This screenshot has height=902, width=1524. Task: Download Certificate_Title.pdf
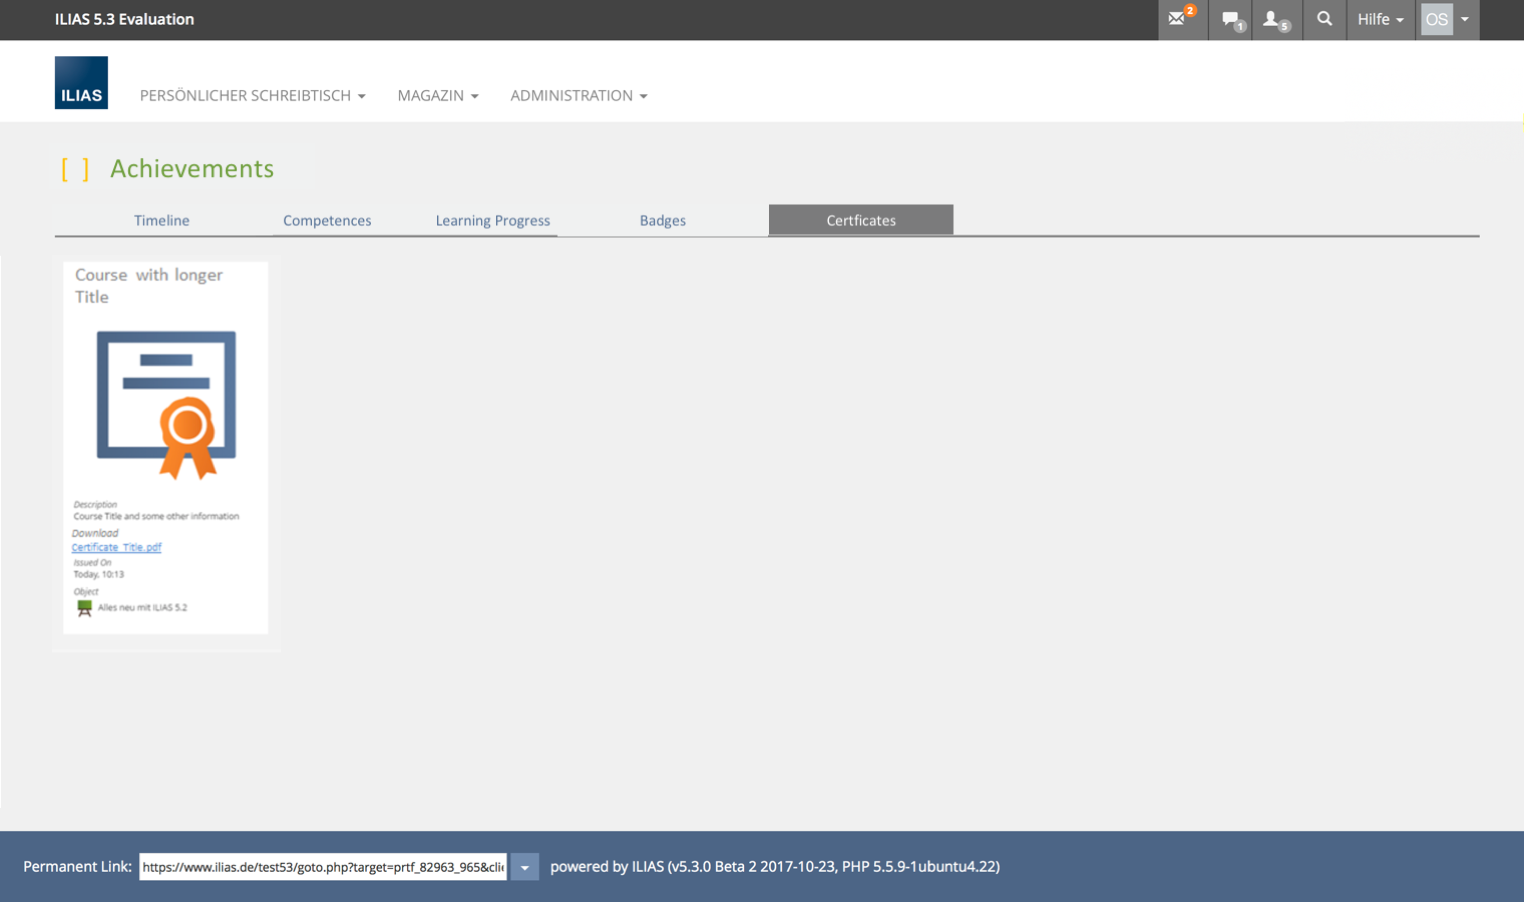coord(116,547)
